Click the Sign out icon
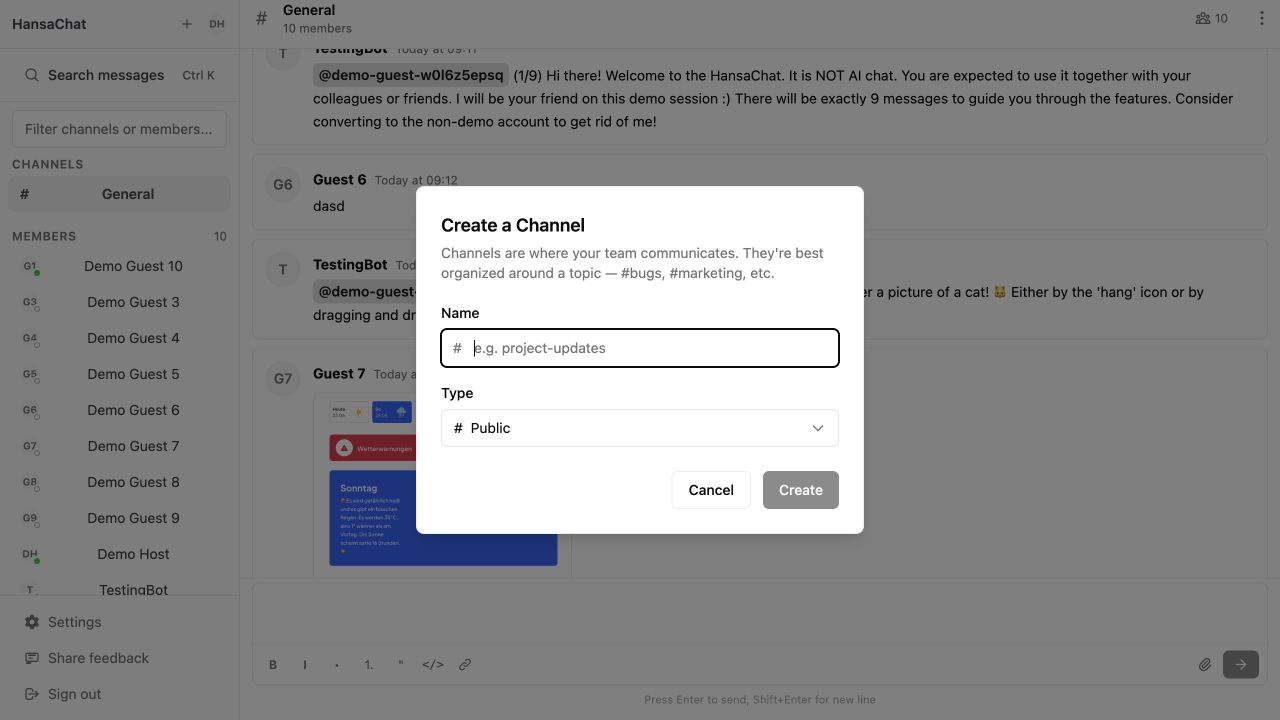This screenshot has width=1280, height=720. pyautogui.click(x=32, y=694)
